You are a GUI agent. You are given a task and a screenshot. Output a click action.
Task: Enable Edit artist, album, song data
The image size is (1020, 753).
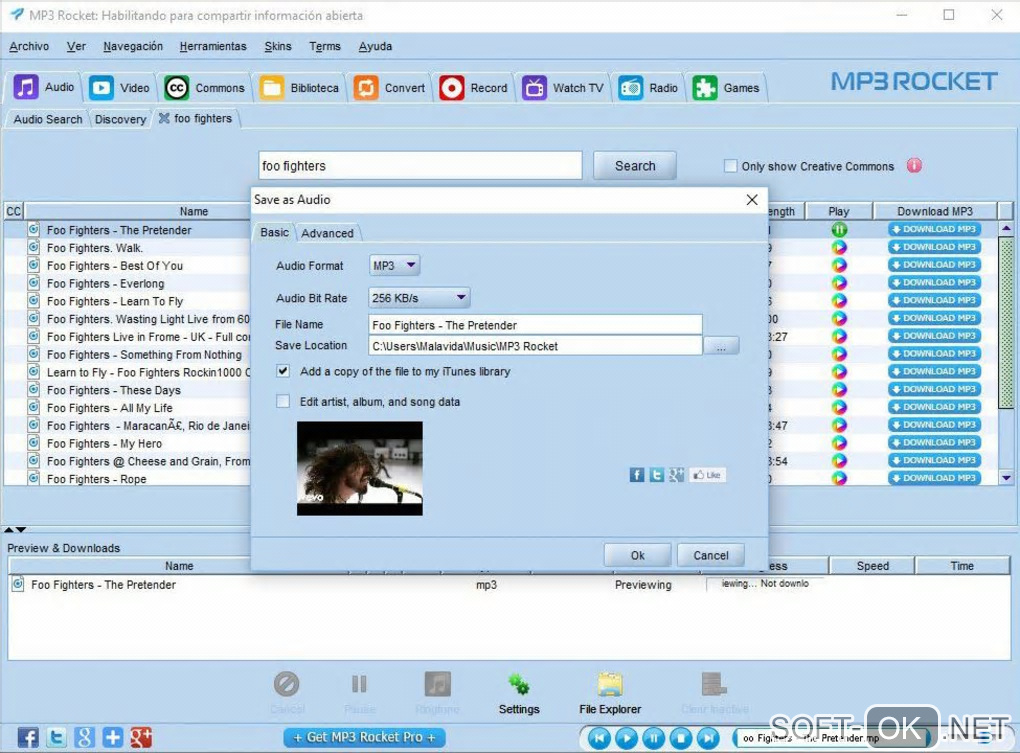pyautogui.click(x=283, y=401)
